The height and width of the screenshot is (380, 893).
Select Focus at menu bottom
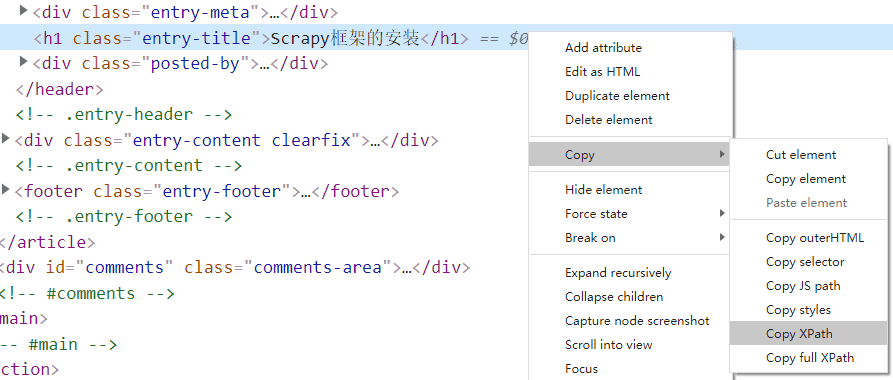[x=581, y=369]
